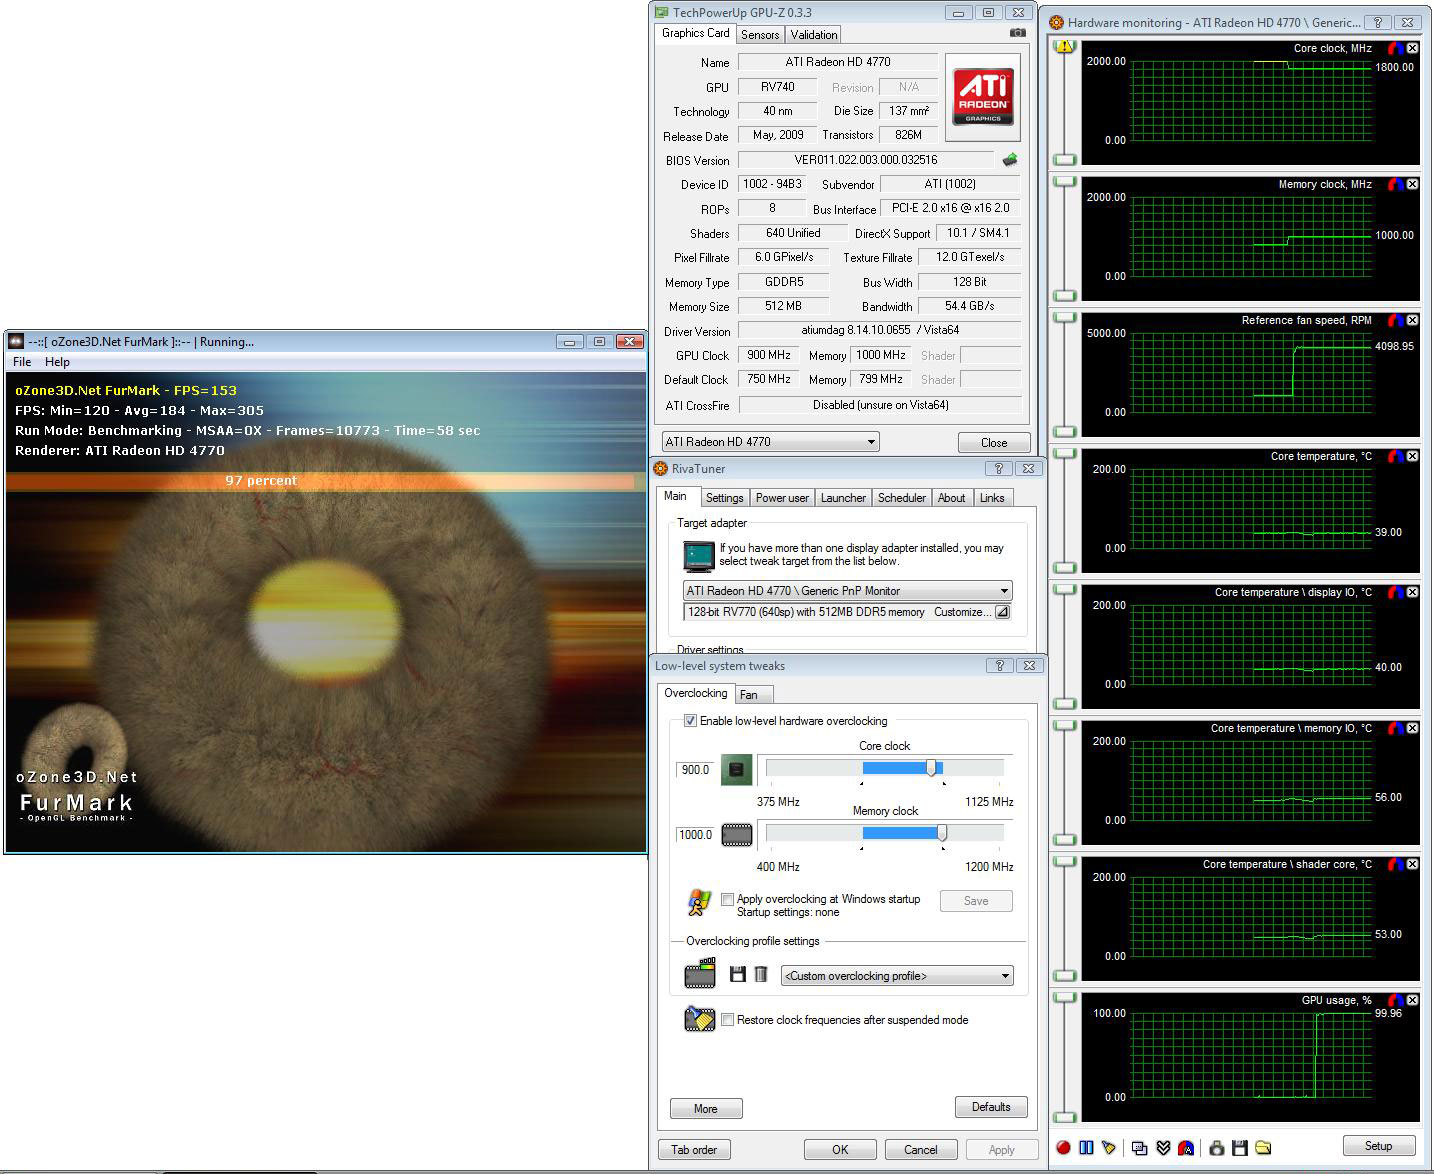
Task: Switch to the Validation tab in GPU-Z
Action: pyautogui.click(x=814, y=35)
